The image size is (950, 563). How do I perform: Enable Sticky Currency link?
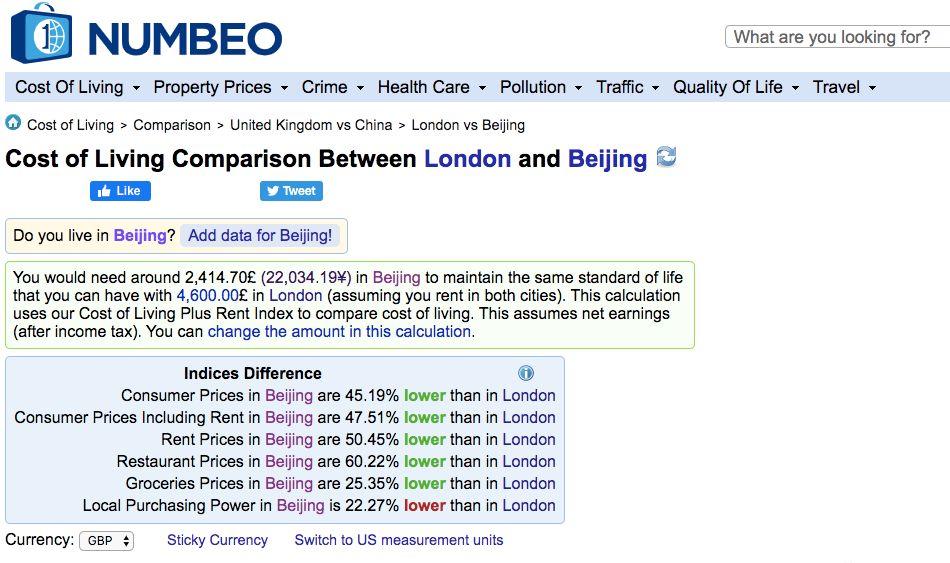[217, 540]
